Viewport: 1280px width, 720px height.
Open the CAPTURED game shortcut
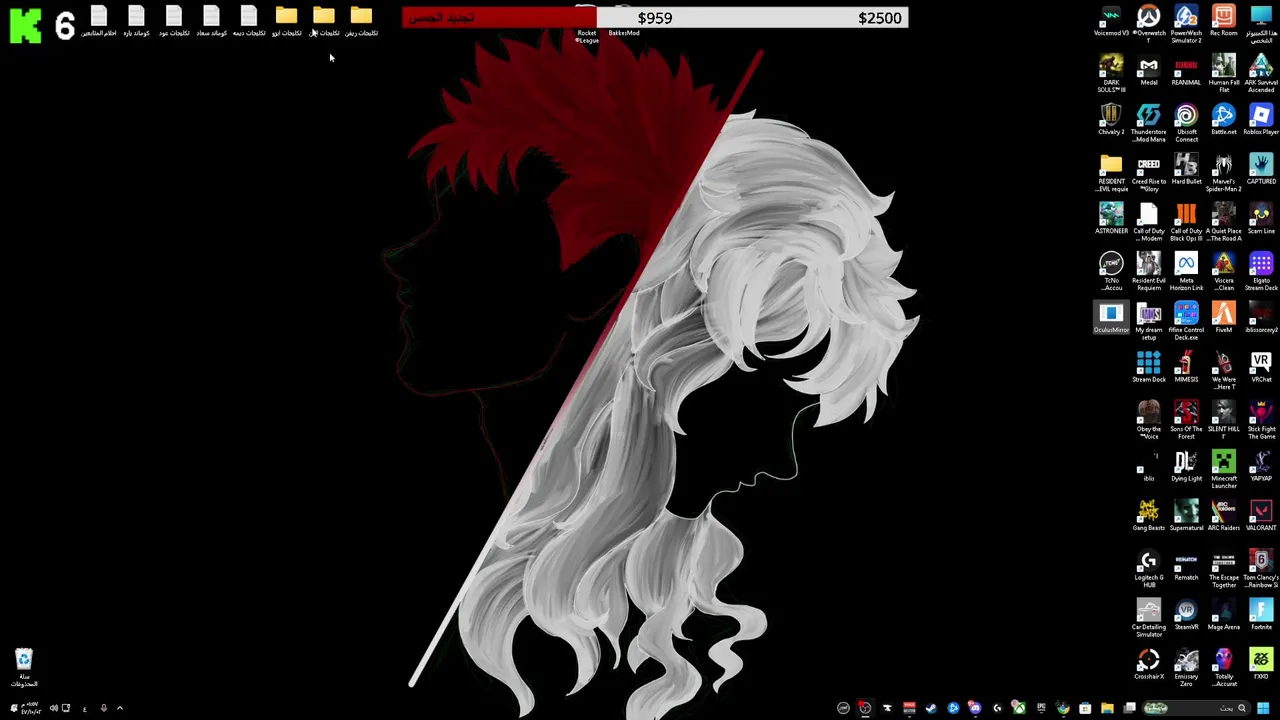pyautogui.click(x=1261, y=170)
